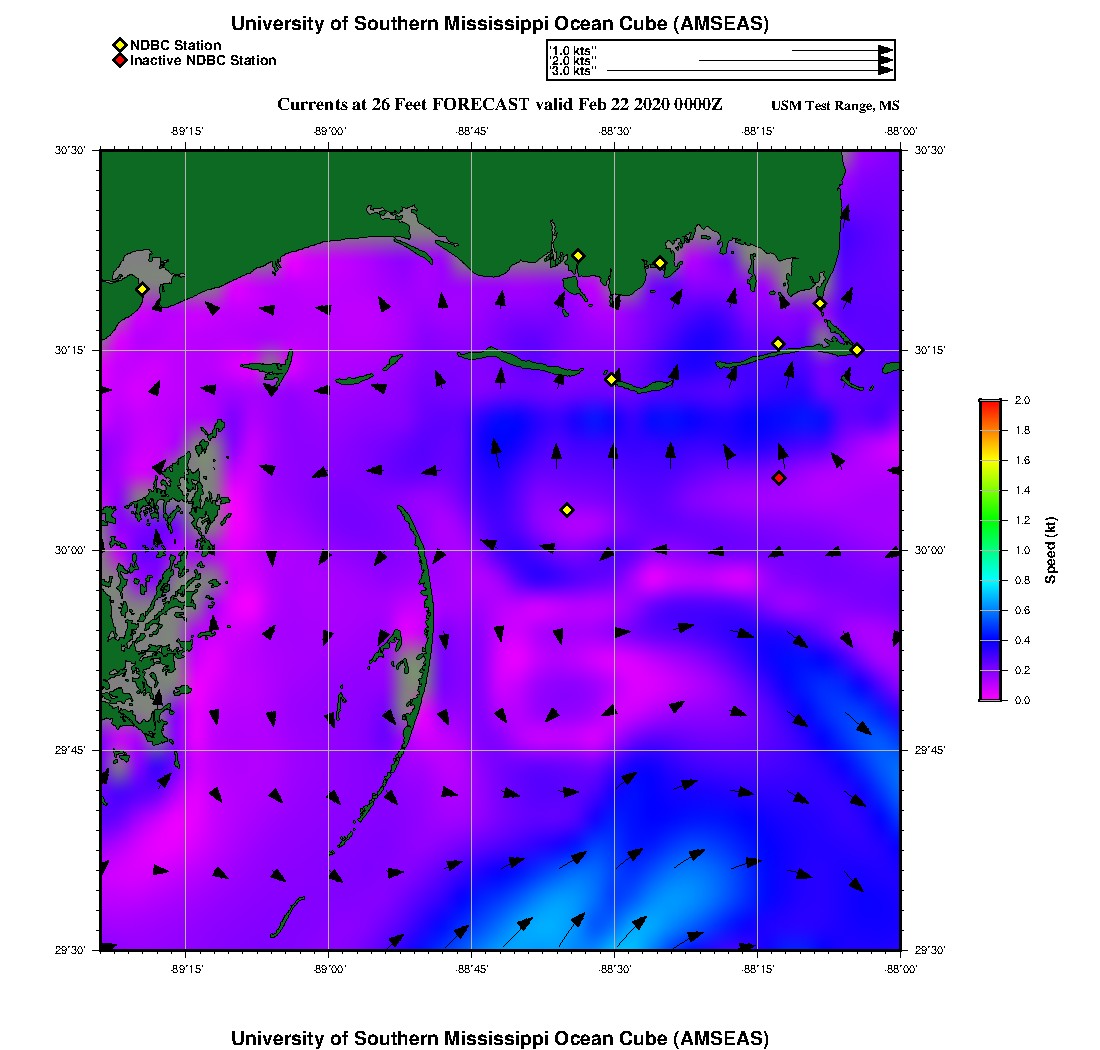1100x1050 pixels.
Task: Click the 30°15' latitude label on left axis
Action: [71, 350]
